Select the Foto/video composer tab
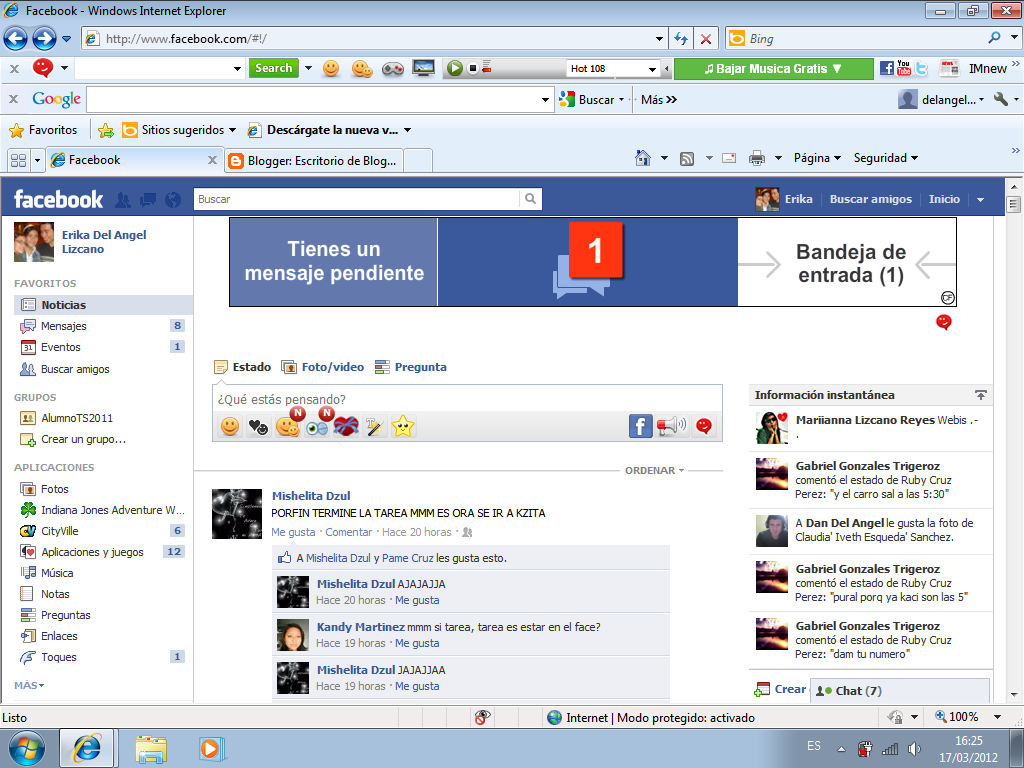The image size is (1024, 768). 334,366
